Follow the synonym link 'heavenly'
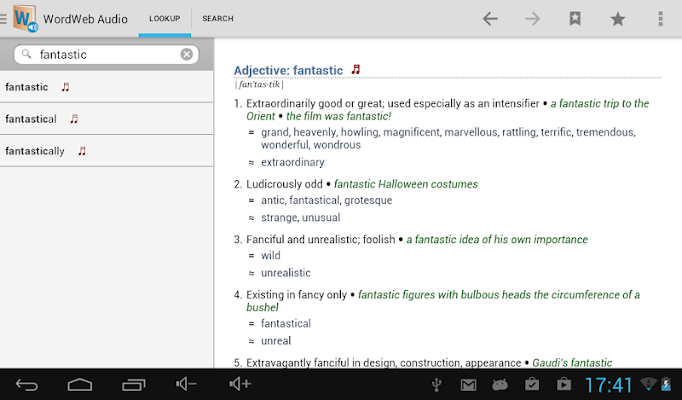 pyautogui.click(x=314, y=132)
